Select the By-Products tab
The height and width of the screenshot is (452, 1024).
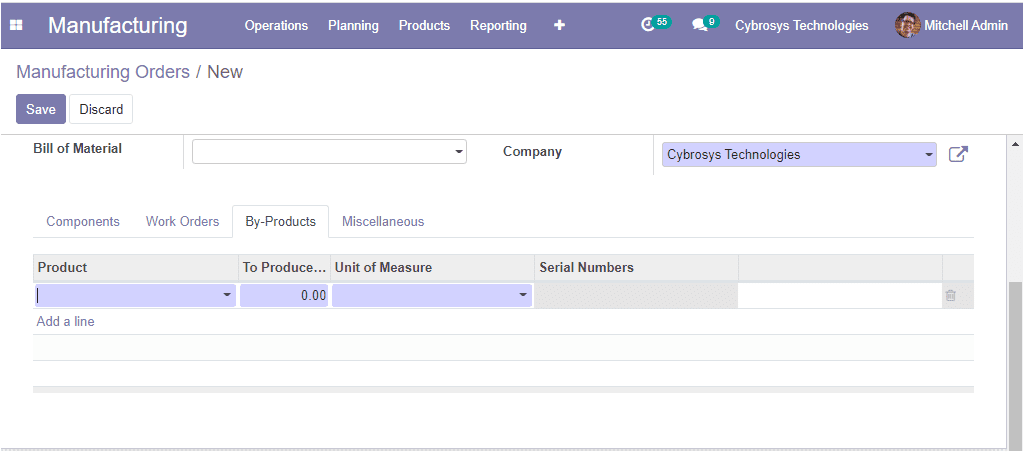(x=281, y=221)
